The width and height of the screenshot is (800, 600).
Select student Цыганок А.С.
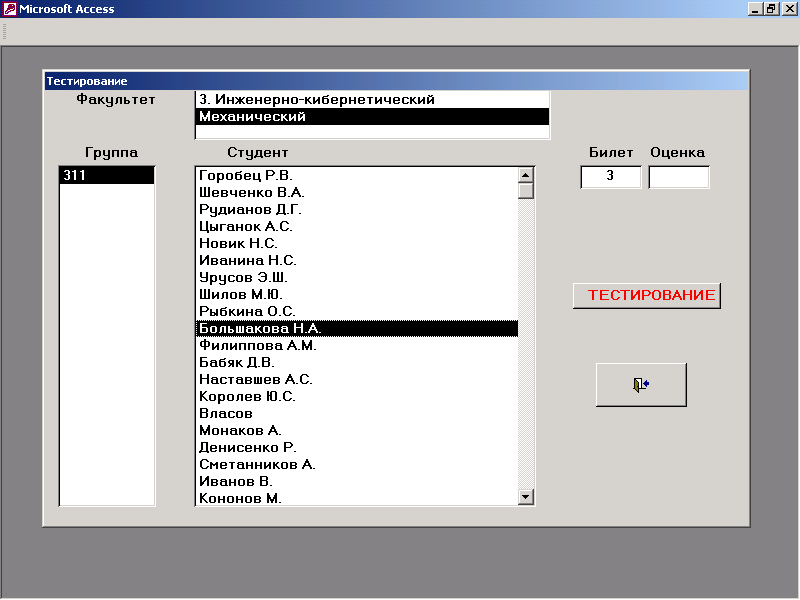(x=357, y=226)
